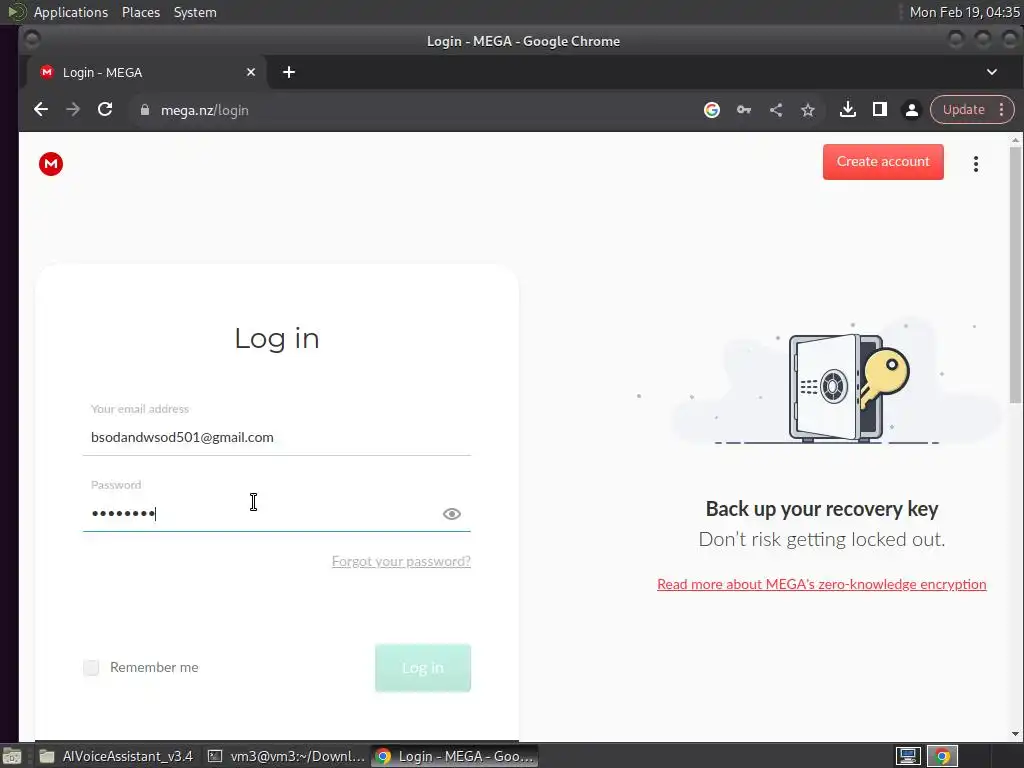Click show desktop icon in taskbar
Screen dimensions: 1024x768
click(x=12, y=756)
